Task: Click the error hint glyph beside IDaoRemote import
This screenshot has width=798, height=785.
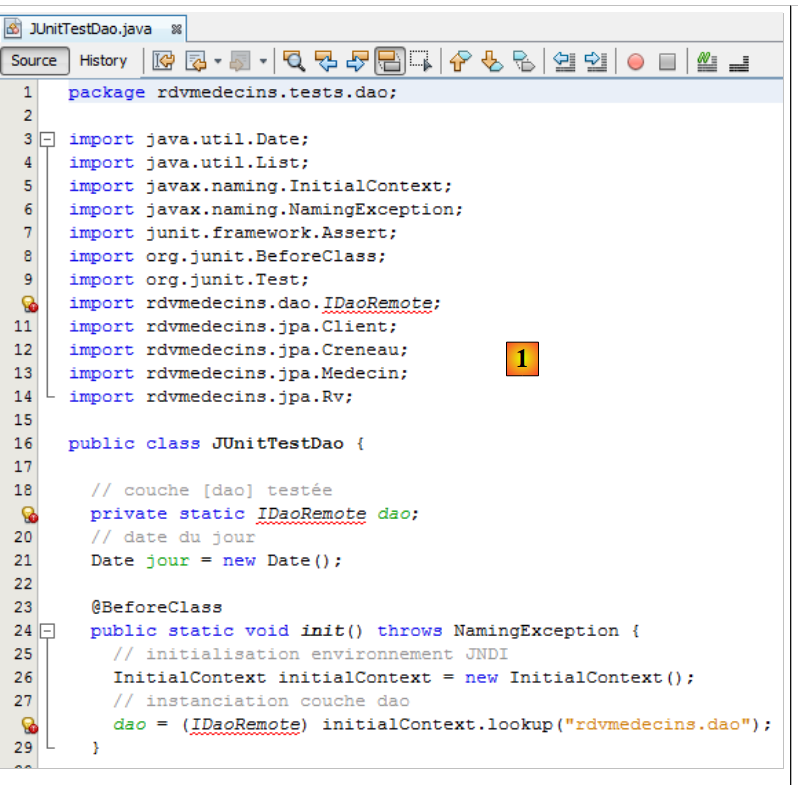Action: (29, 304)
